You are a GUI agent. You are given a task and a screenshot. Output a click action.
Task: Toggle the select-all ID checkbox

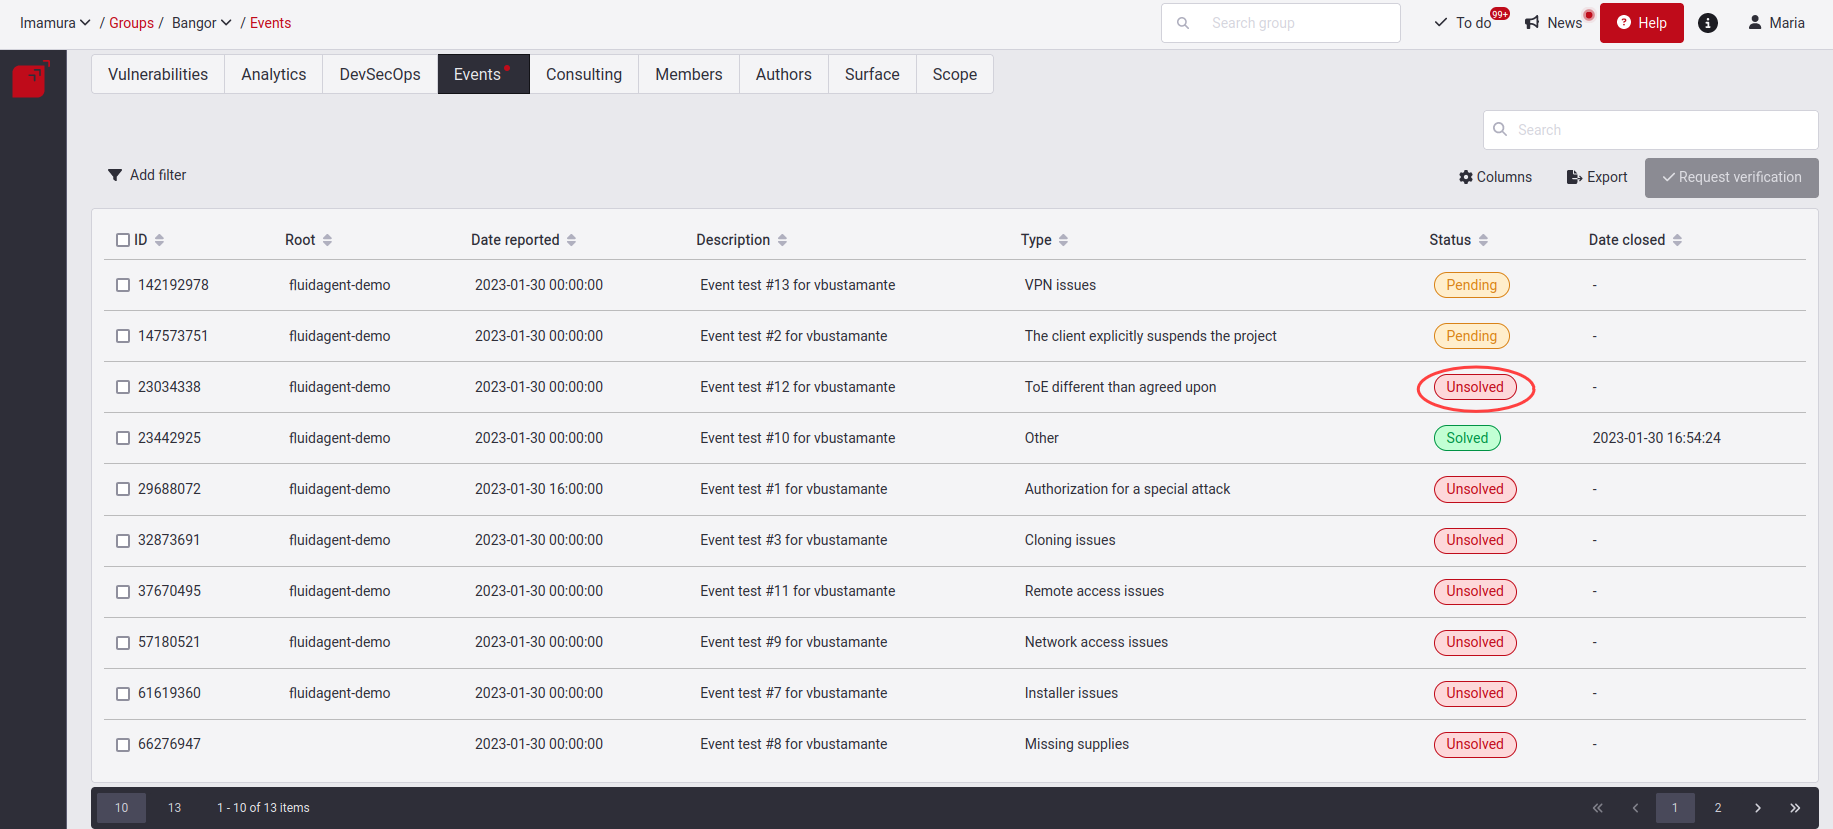[x=123, y=240]
